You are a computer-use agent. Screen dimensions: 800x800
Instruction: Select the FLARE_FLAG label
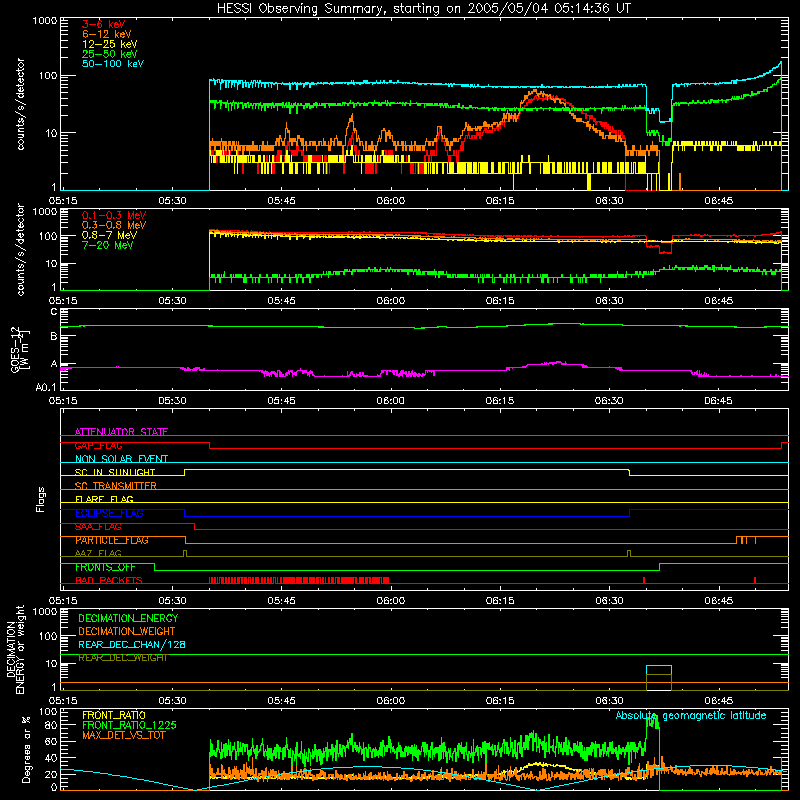104,499
